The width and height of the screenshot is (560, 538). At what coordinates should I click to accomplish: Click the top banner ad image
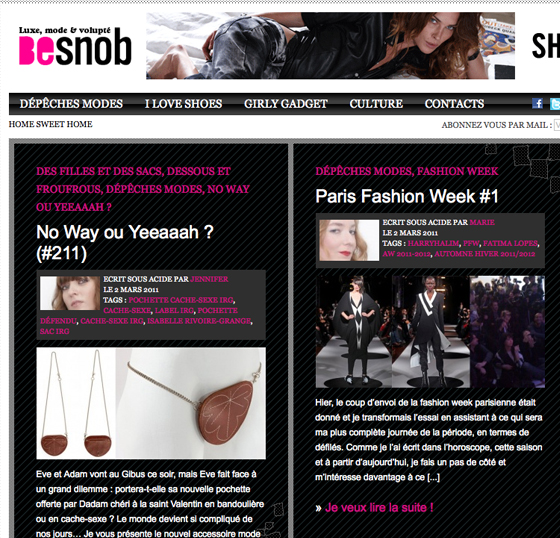coord(330,46)
